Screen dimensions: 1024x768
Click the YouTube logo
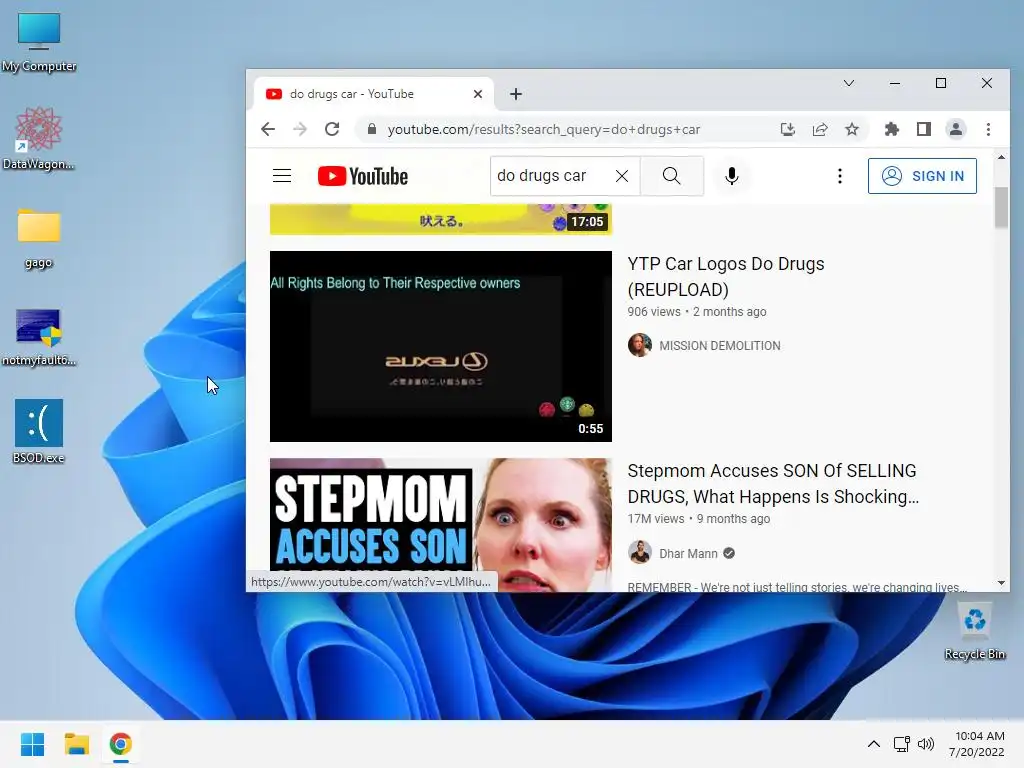click(x=362, y=176)
